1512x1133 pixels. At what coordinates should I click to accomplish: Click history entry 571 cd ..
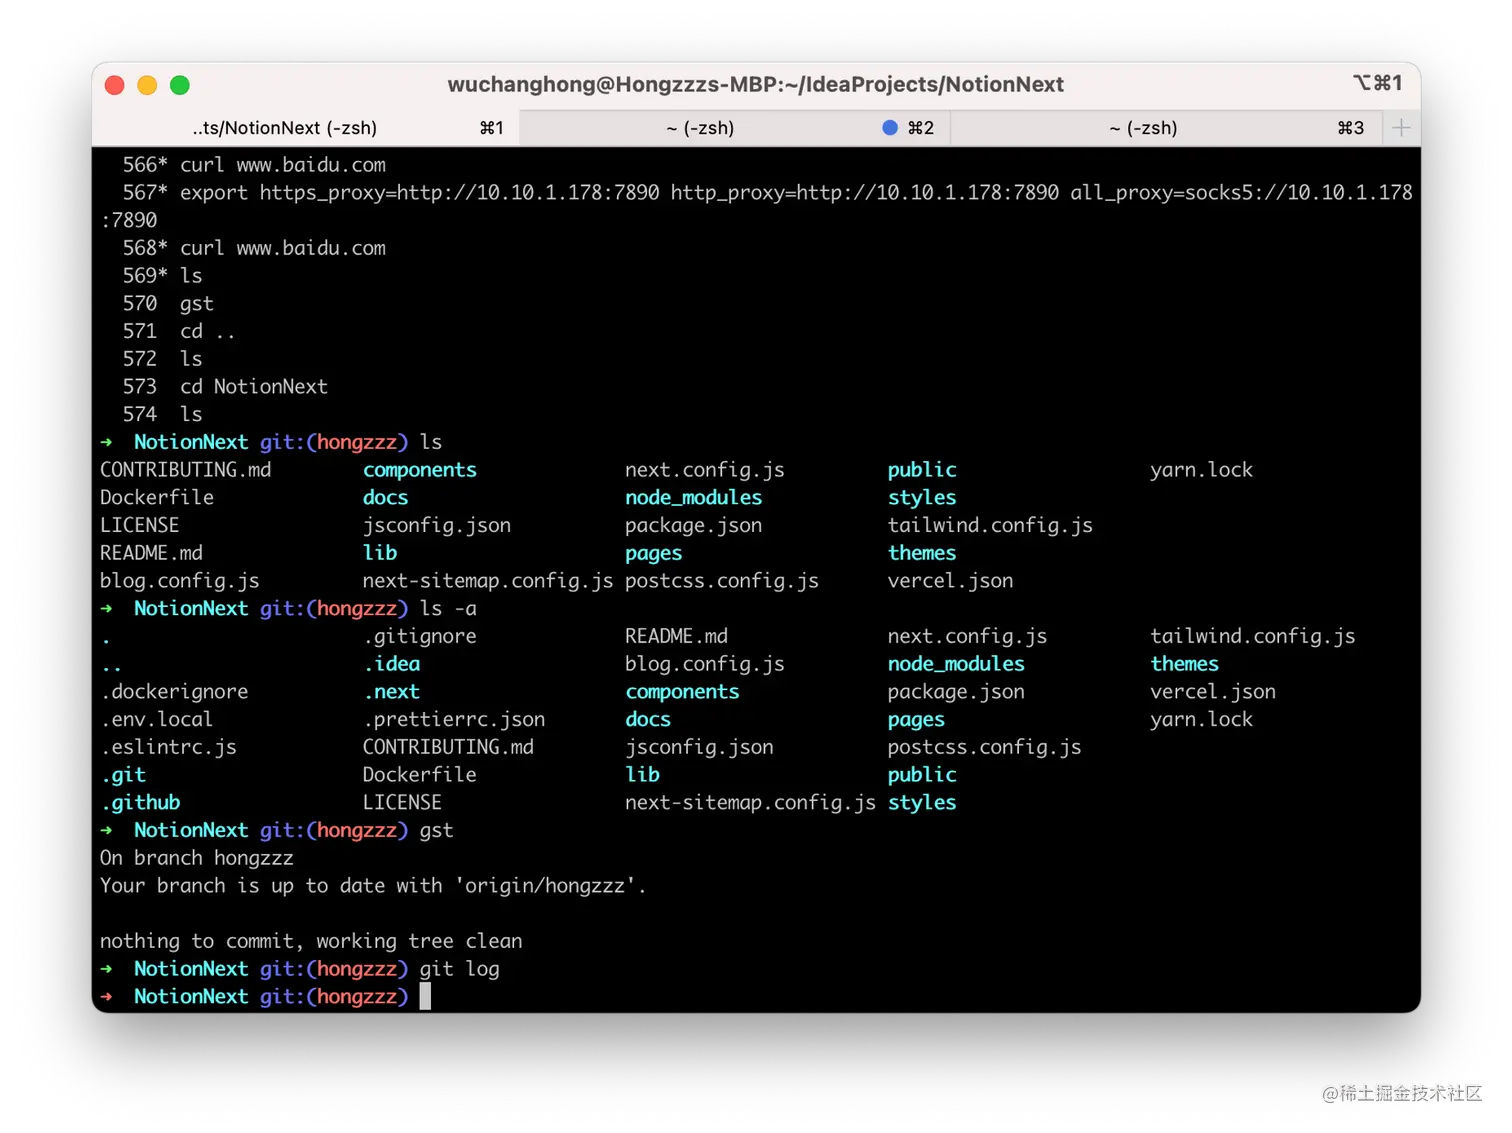[179, 331]
